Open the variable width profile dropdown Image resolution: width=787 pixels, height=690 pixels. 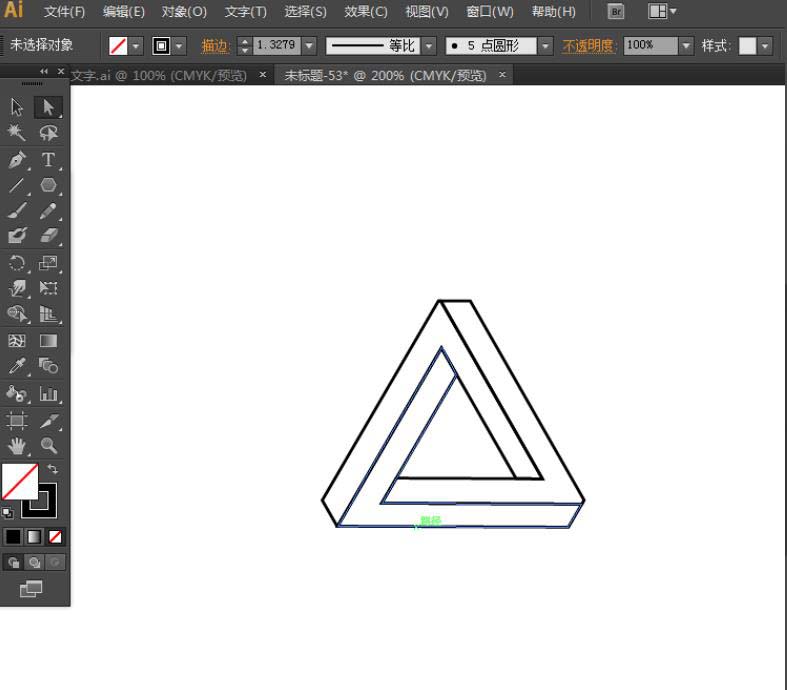429,46
